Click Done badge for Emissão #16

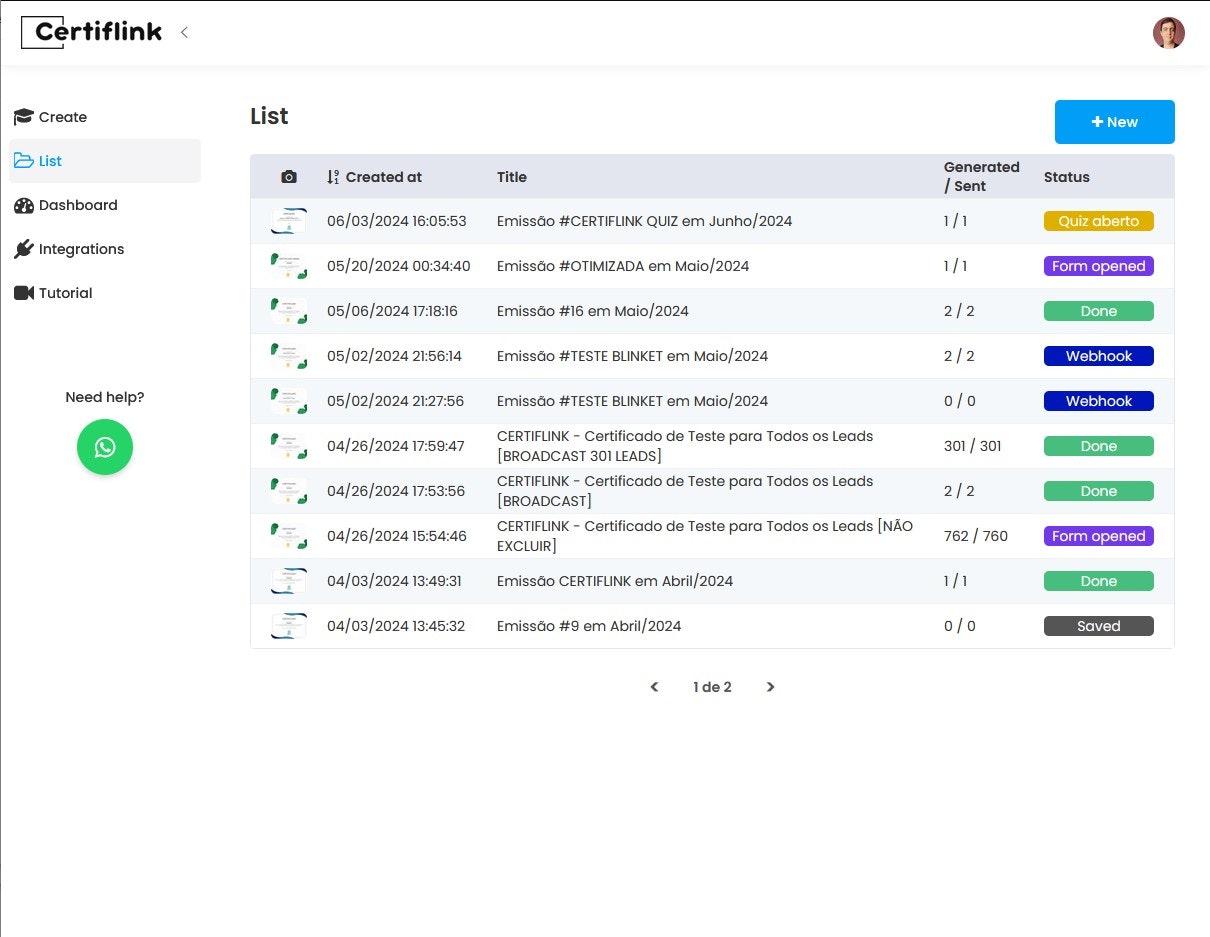(x=1099, y=311)
